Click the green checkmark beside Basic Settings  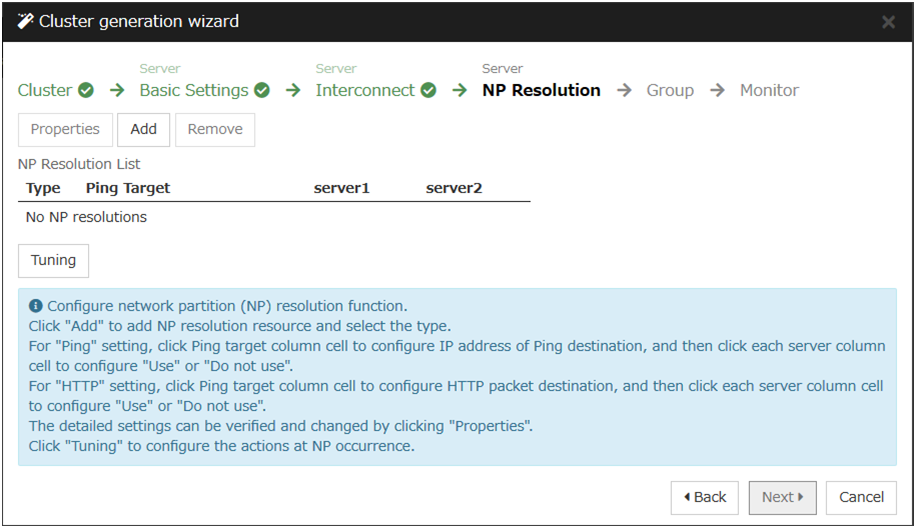[x=262, y=90]
